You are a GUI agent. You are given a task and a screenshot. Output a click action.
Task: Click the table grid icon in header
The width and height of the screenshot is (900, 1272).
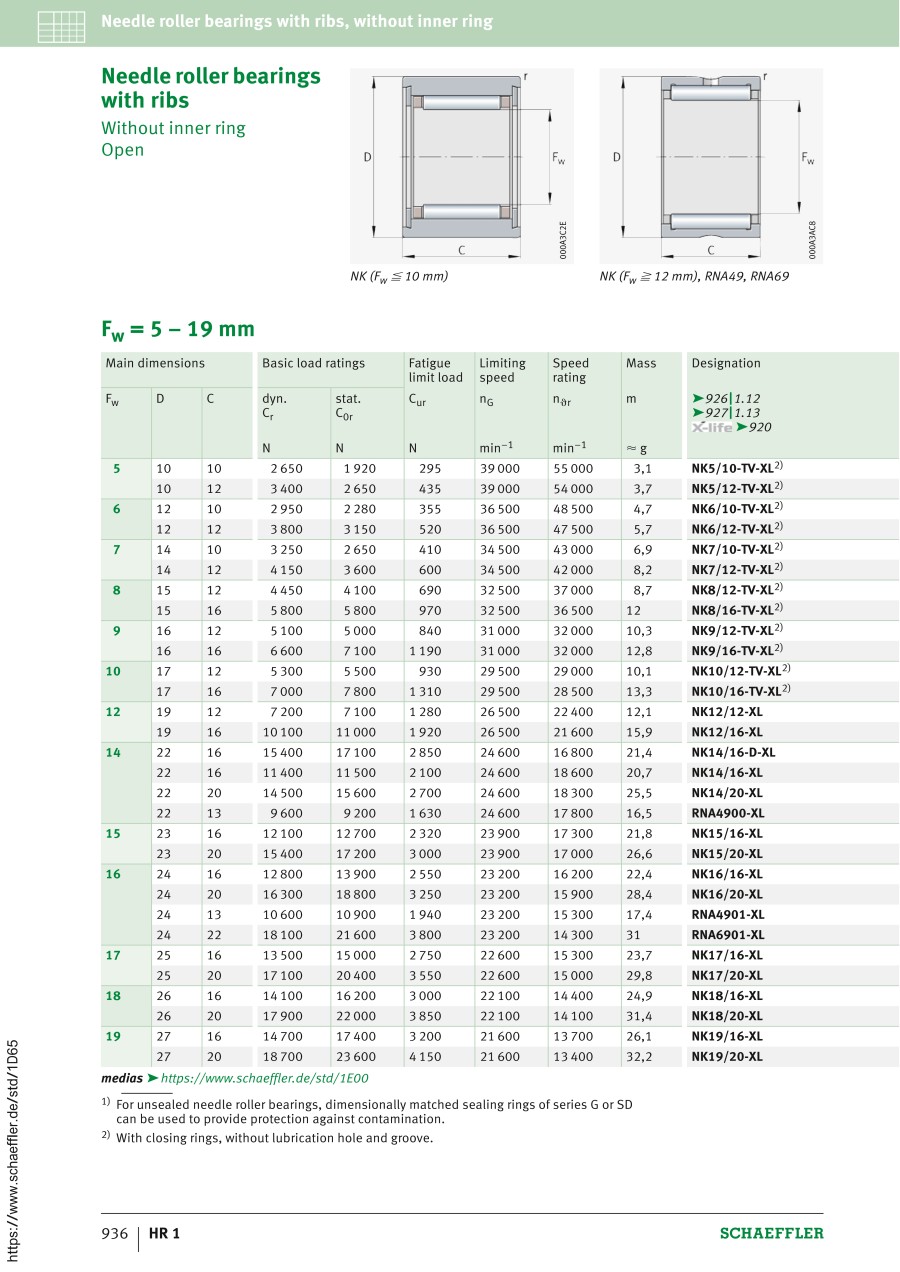tap(61, 26)
